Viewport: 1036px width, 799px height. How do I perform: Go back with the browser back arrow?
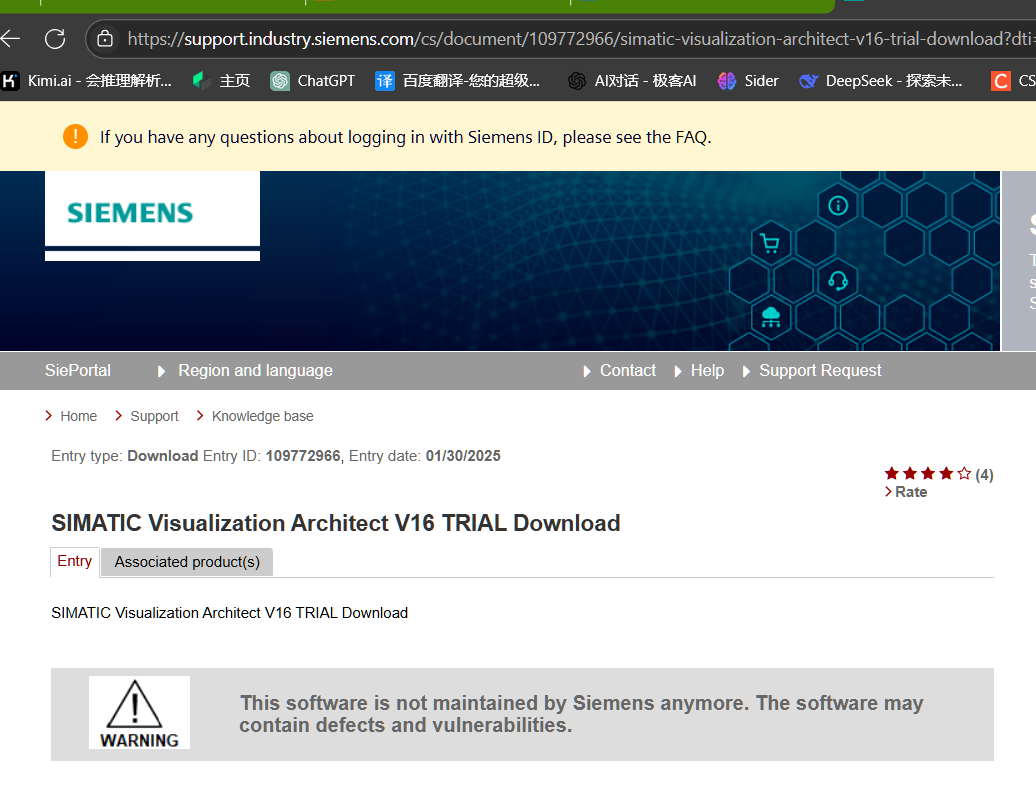pyautogui.click(x=10, y=39)
